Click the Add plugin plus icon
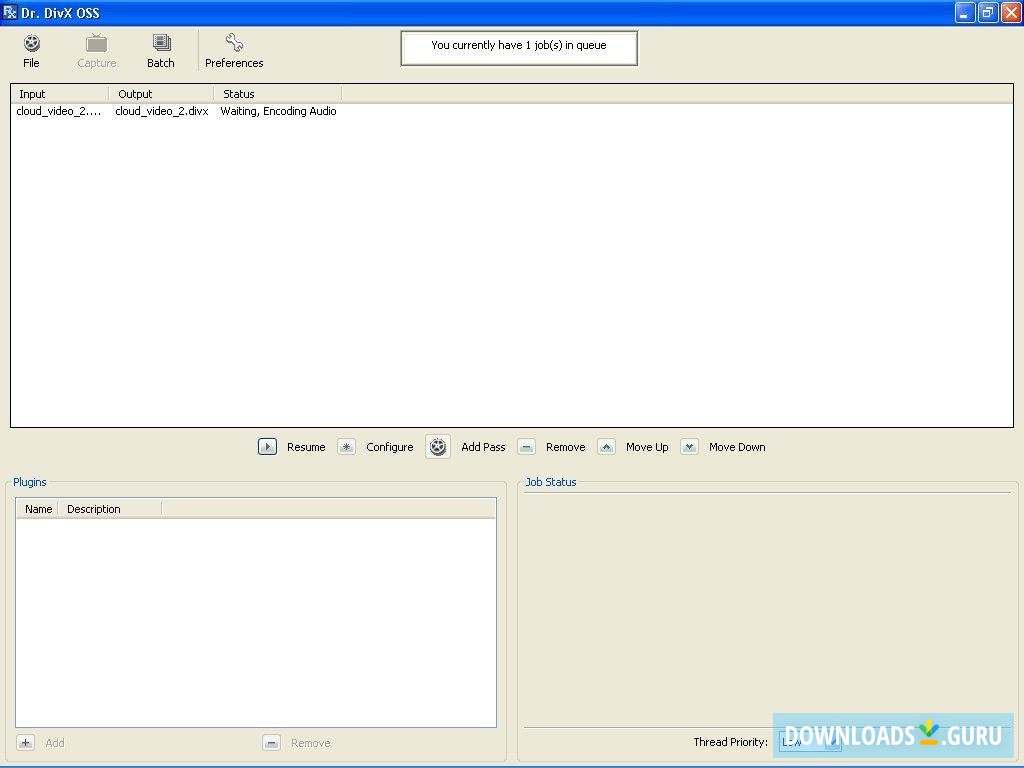The width and height of the screenshot is (1024, 768). [24, 743]
